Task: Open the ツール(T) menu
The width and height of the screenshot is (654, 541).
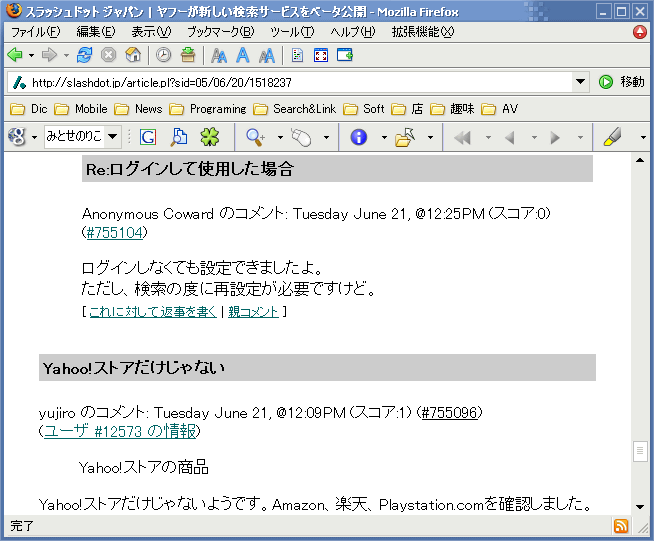Action: pos(292,32)
